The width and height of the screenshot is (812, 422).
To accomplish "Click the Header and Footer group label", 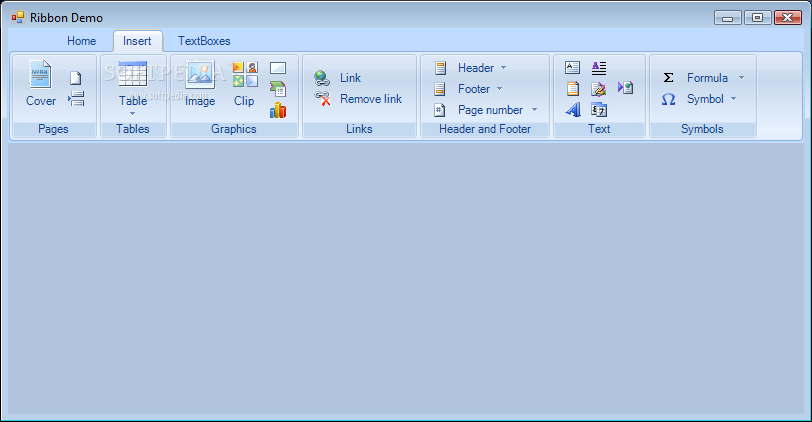I will point(485,129).
